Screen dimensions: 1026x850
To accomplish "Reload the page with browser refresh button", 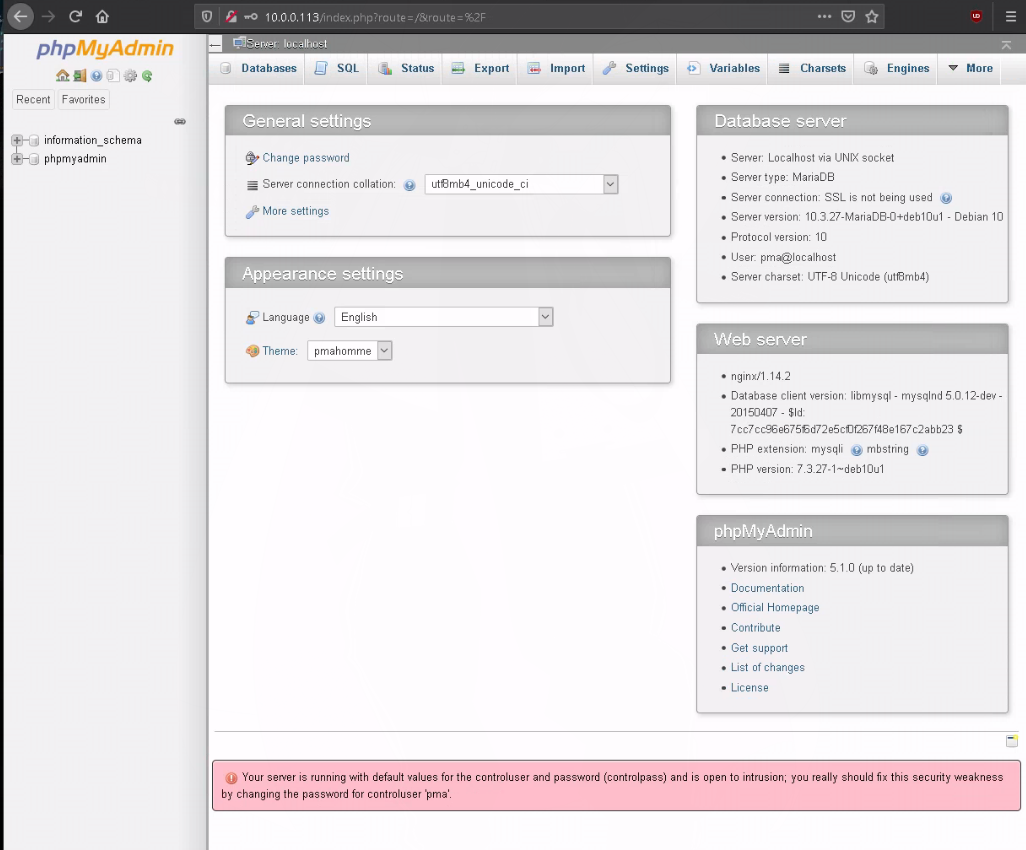I will pyautogui.click(x=75, y=16).
